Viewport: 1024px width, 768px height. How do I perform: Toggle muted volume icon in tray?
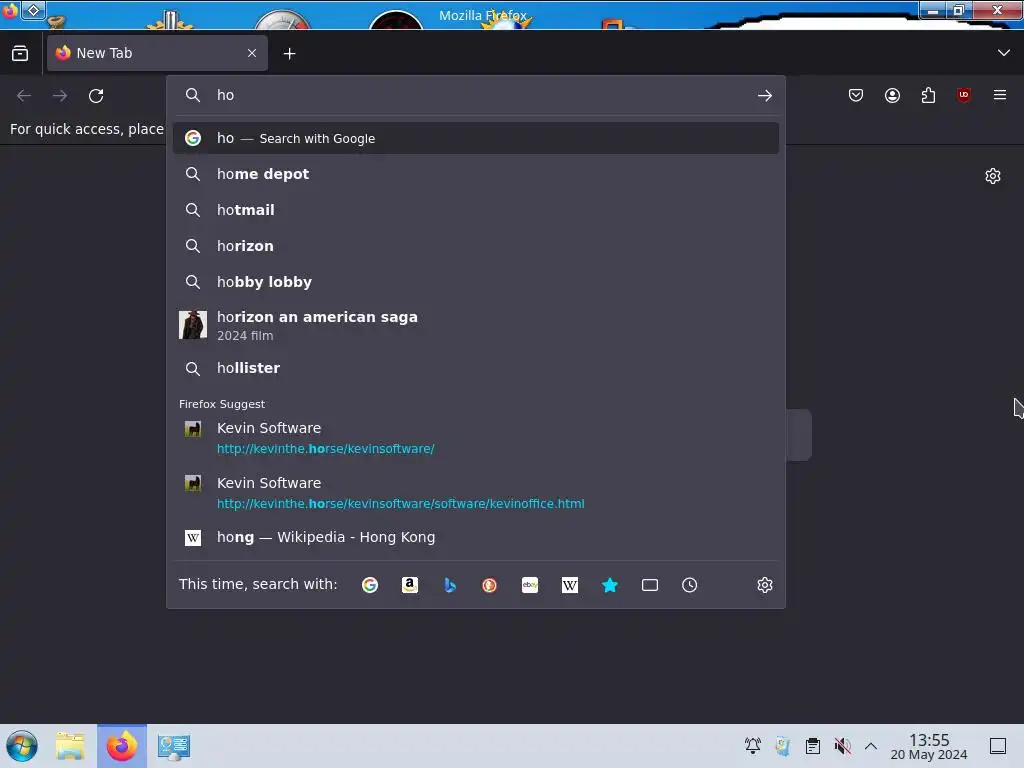(842, 745)
